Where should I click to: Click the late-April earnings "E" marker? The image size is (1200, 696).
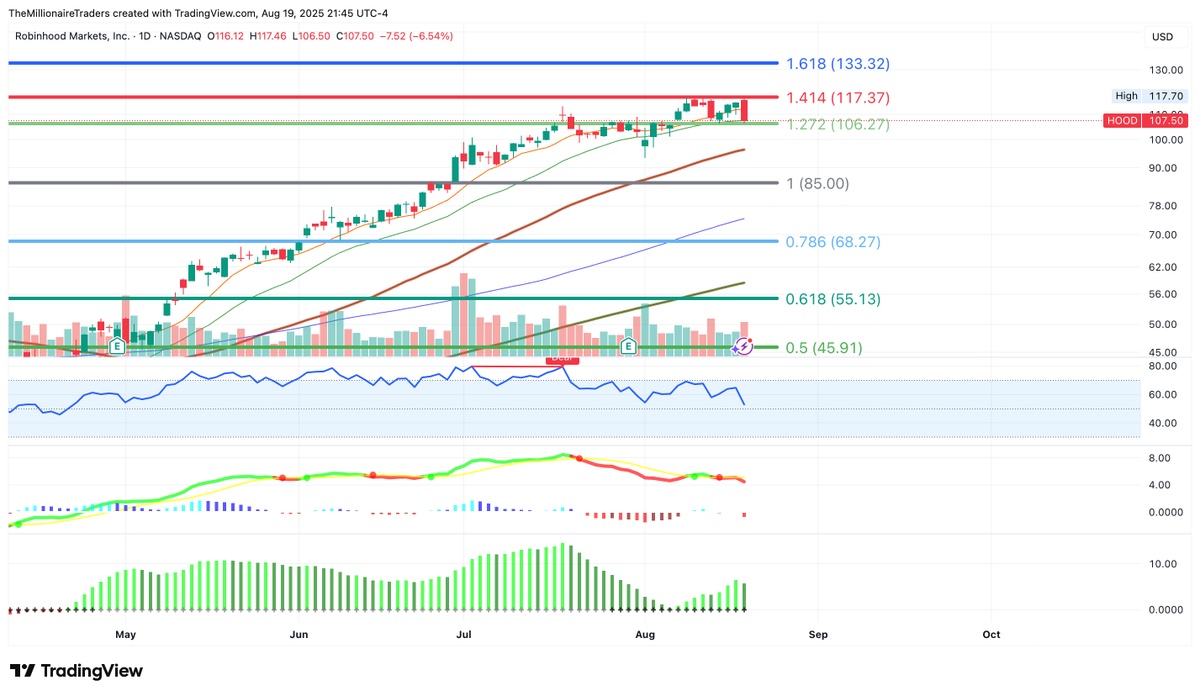[x=117, y=347]
